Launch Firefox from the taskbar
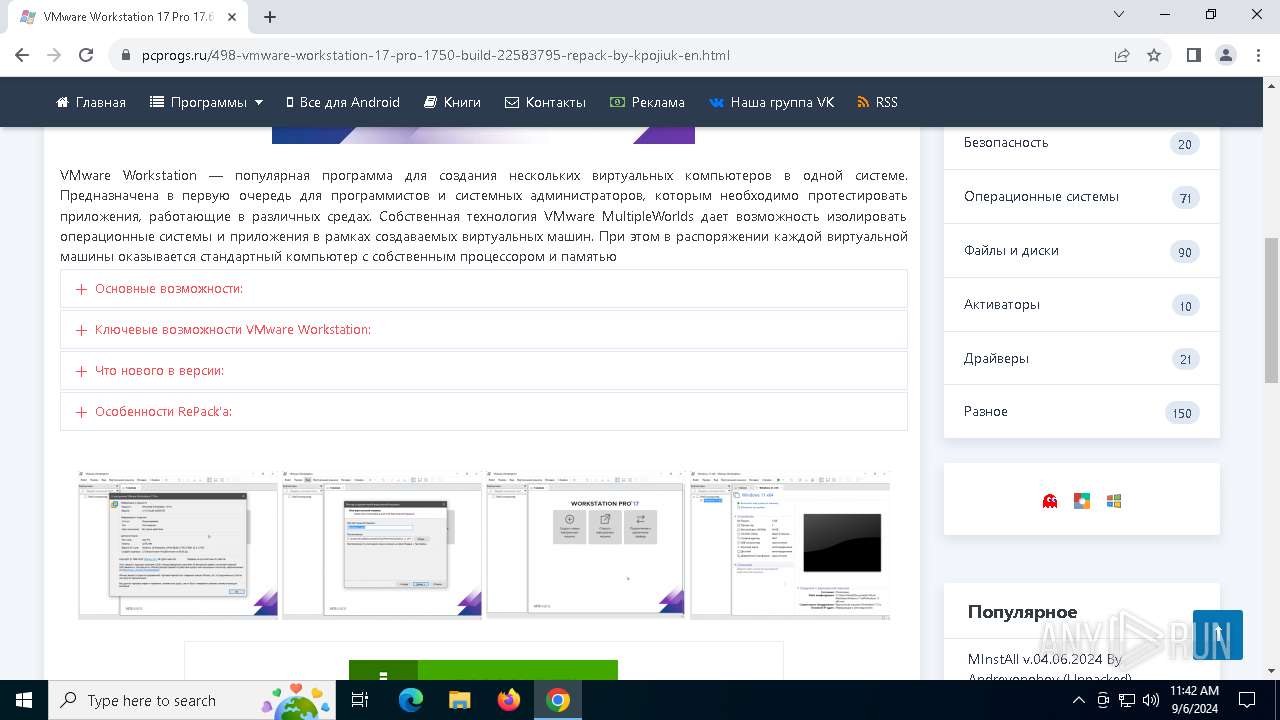 click(509, 700)
